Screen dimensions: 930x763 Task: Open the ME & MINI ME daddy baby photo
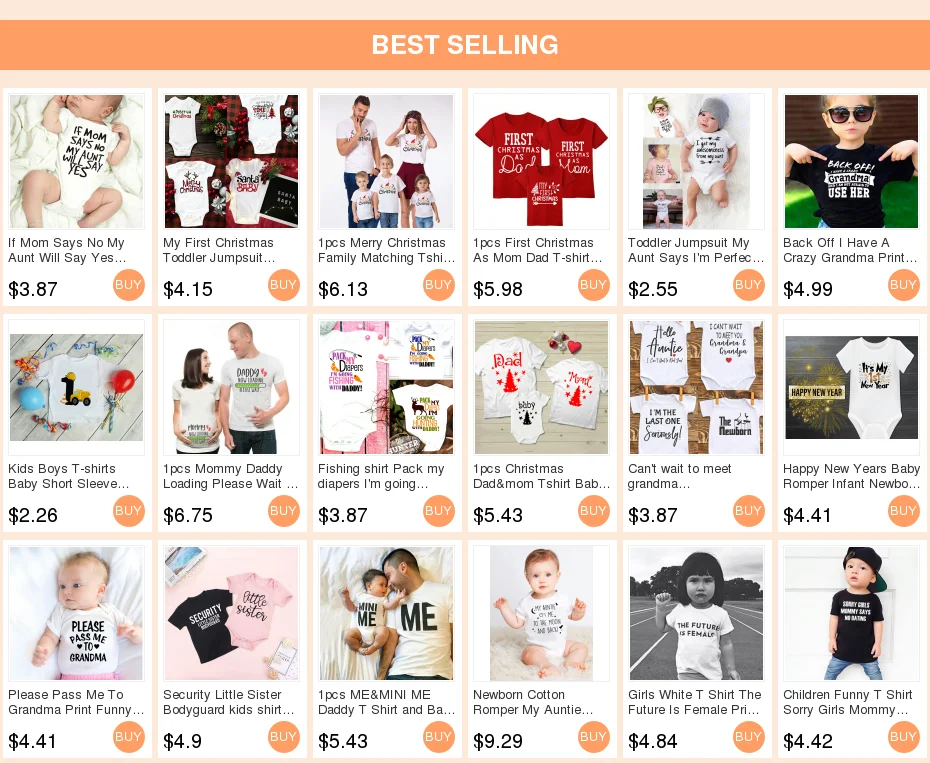click(x=386, y=613)
